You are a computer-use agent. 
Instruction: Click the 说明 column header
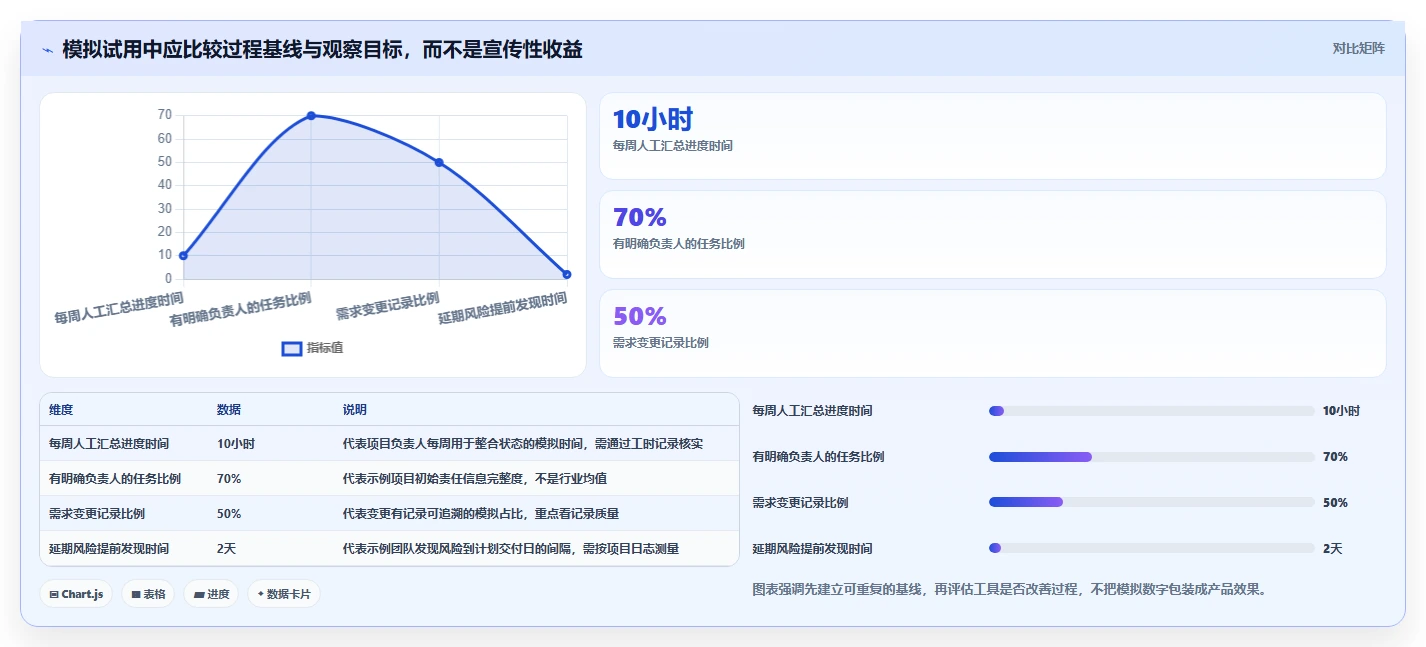pos(355,410)
